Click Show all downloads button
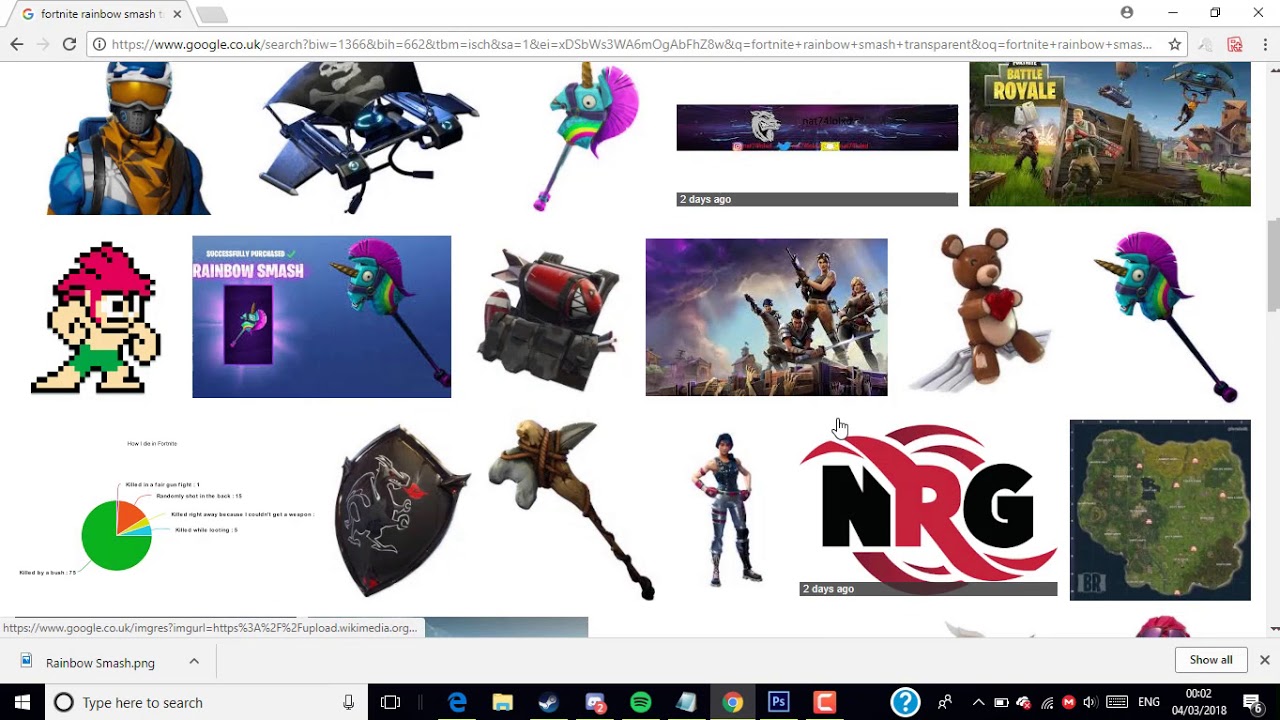This screenshot has width=1280, height=720. 1211,660
